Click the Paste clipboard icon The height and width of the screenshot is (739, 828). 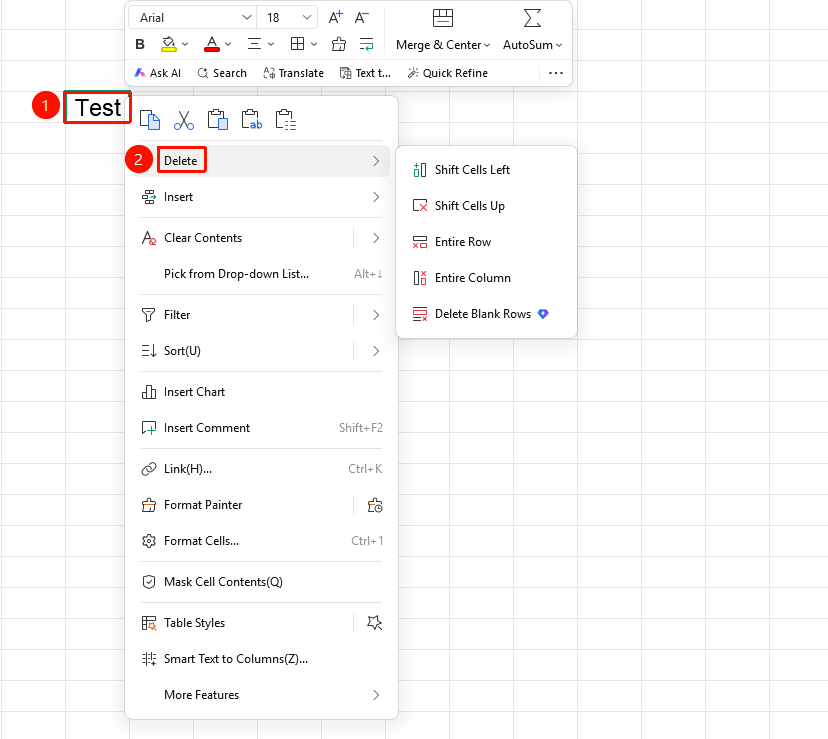218,120
